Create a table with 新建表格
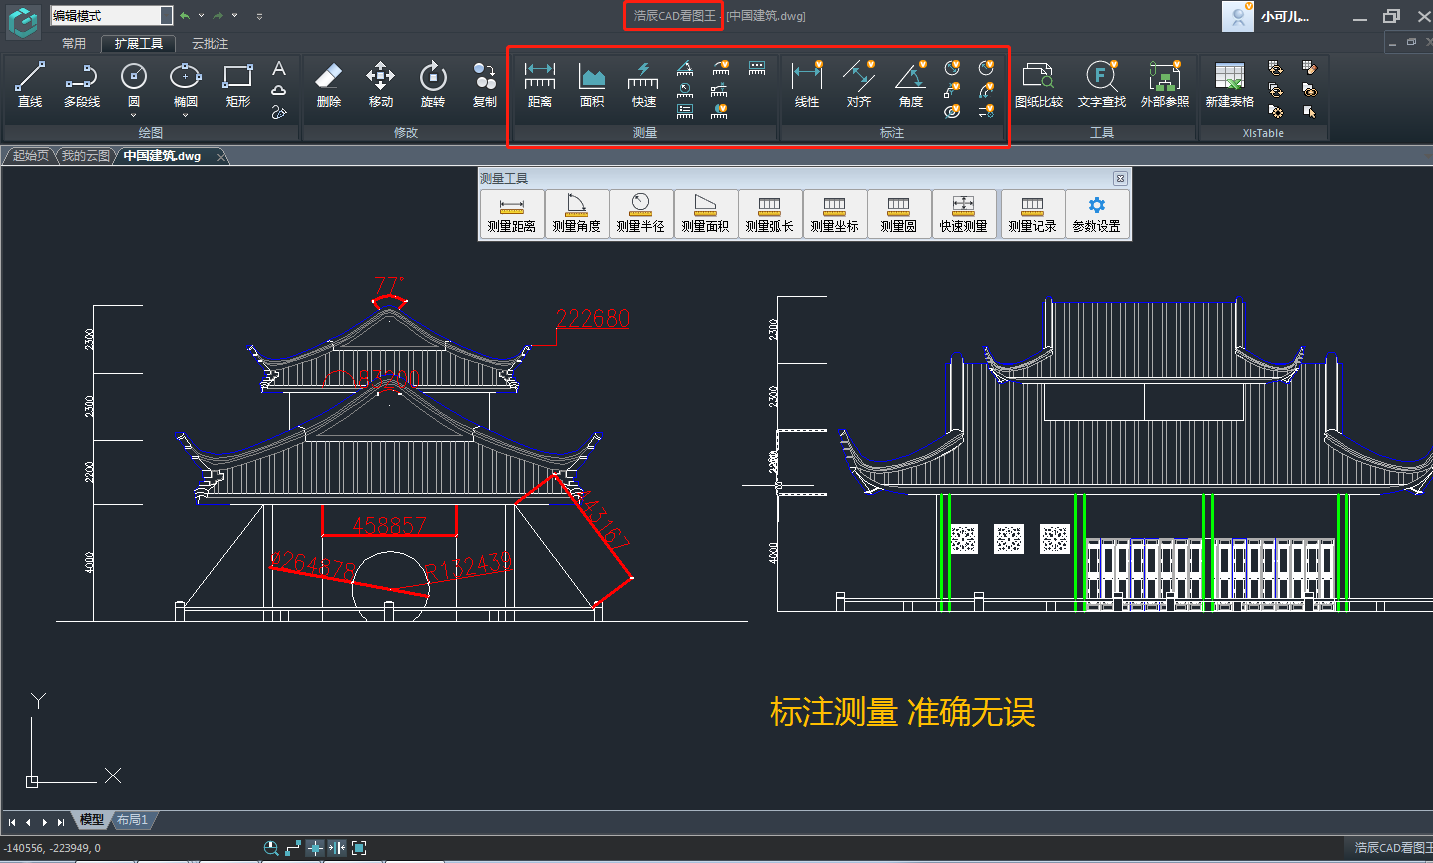 (1229, 85)
